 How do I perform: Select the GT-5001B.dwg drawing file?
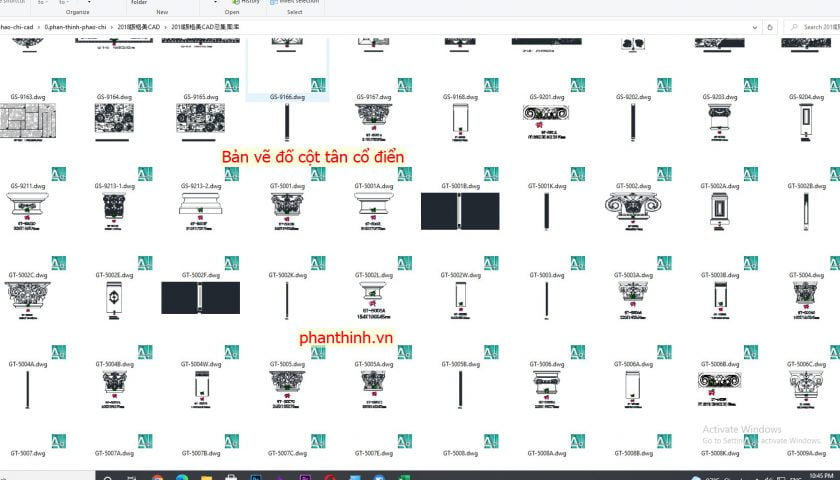tap(460, 211)
